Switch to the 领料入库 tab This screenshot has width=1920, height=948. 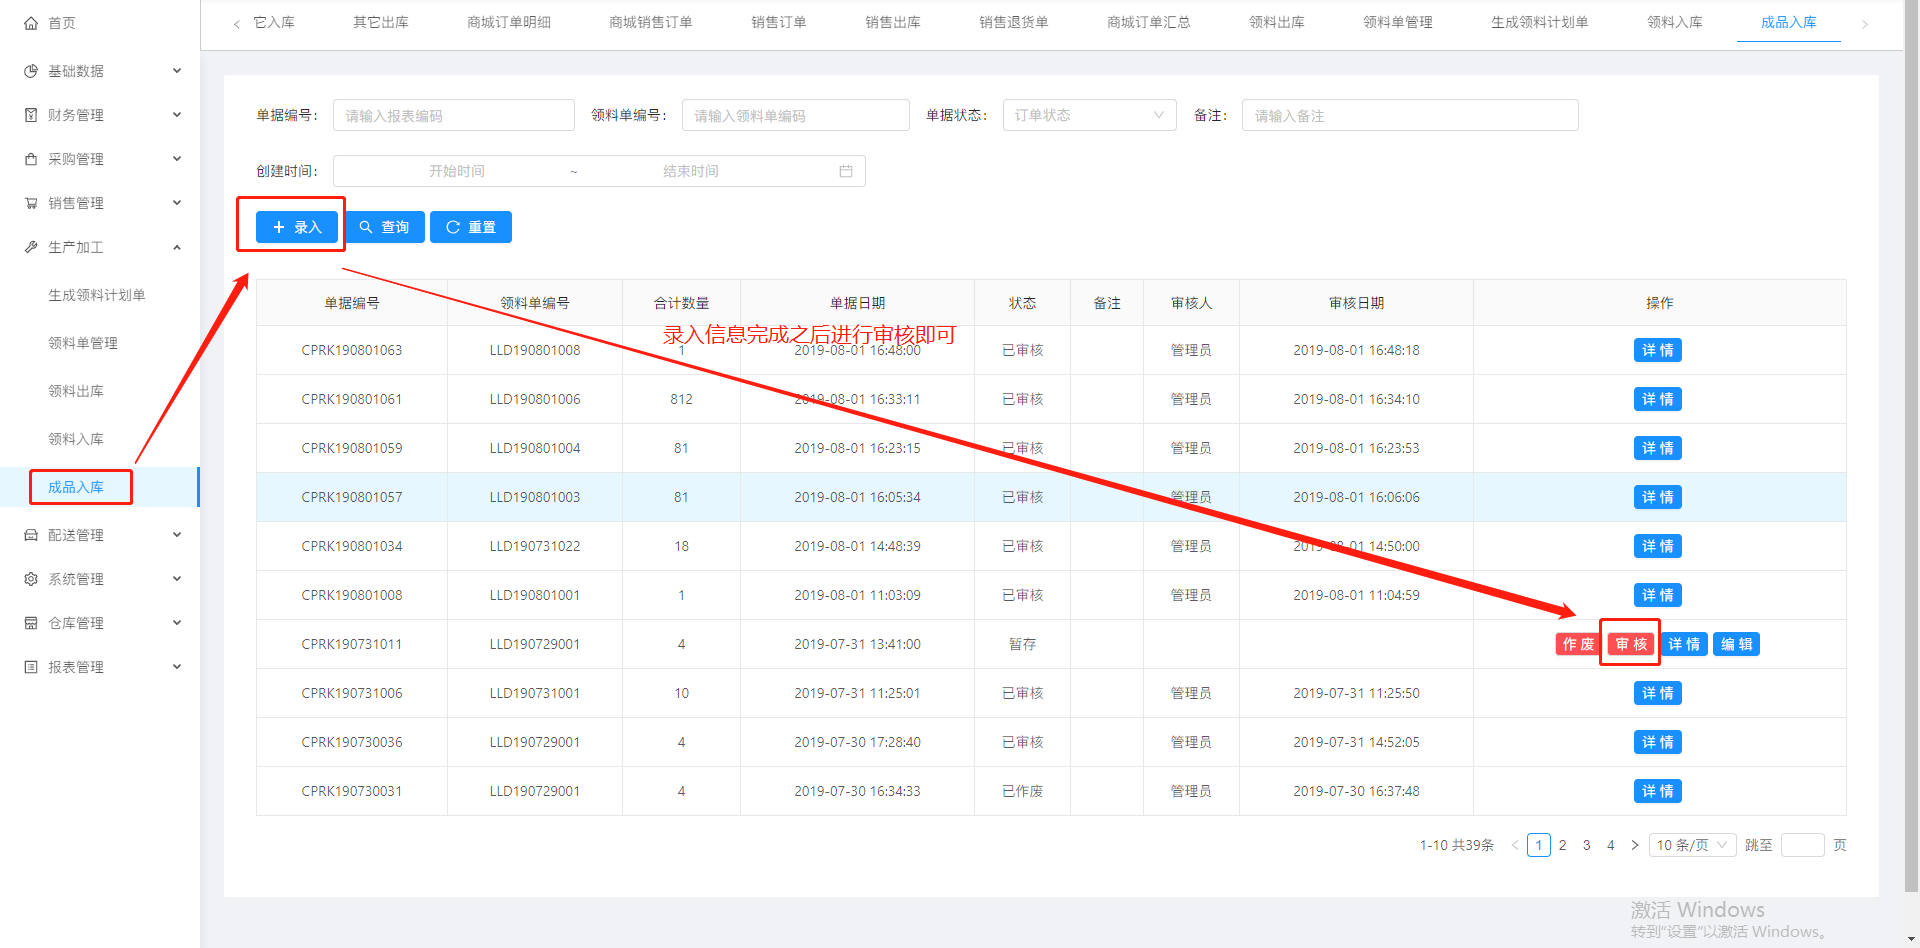(x=1675, y=22)
